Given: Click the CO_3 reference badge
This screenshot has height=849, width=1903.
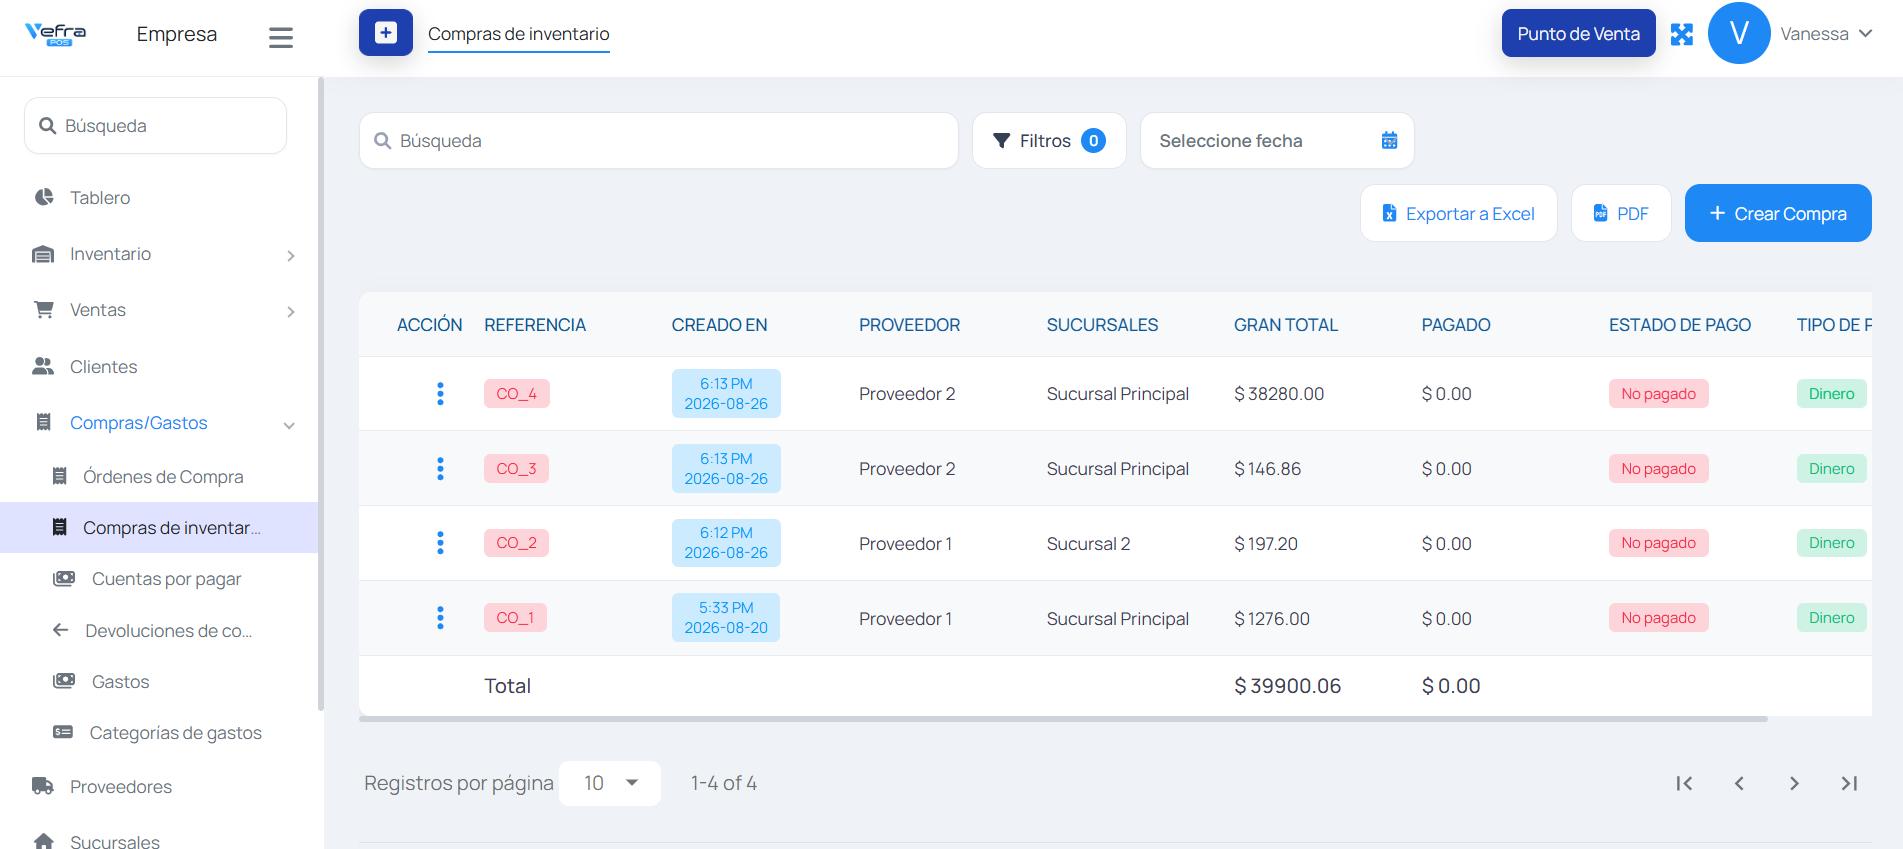Looking at the screenshot, I should [x=517, y=469].
